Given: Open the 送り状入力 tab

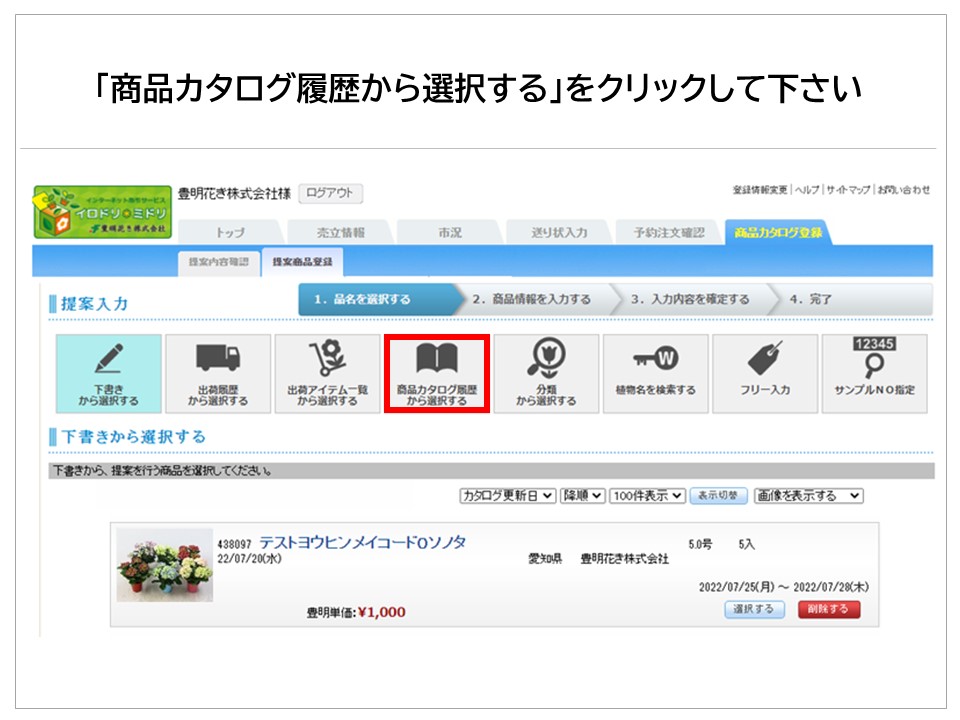Looking at the screenshot, I should [x=559, y=232].
